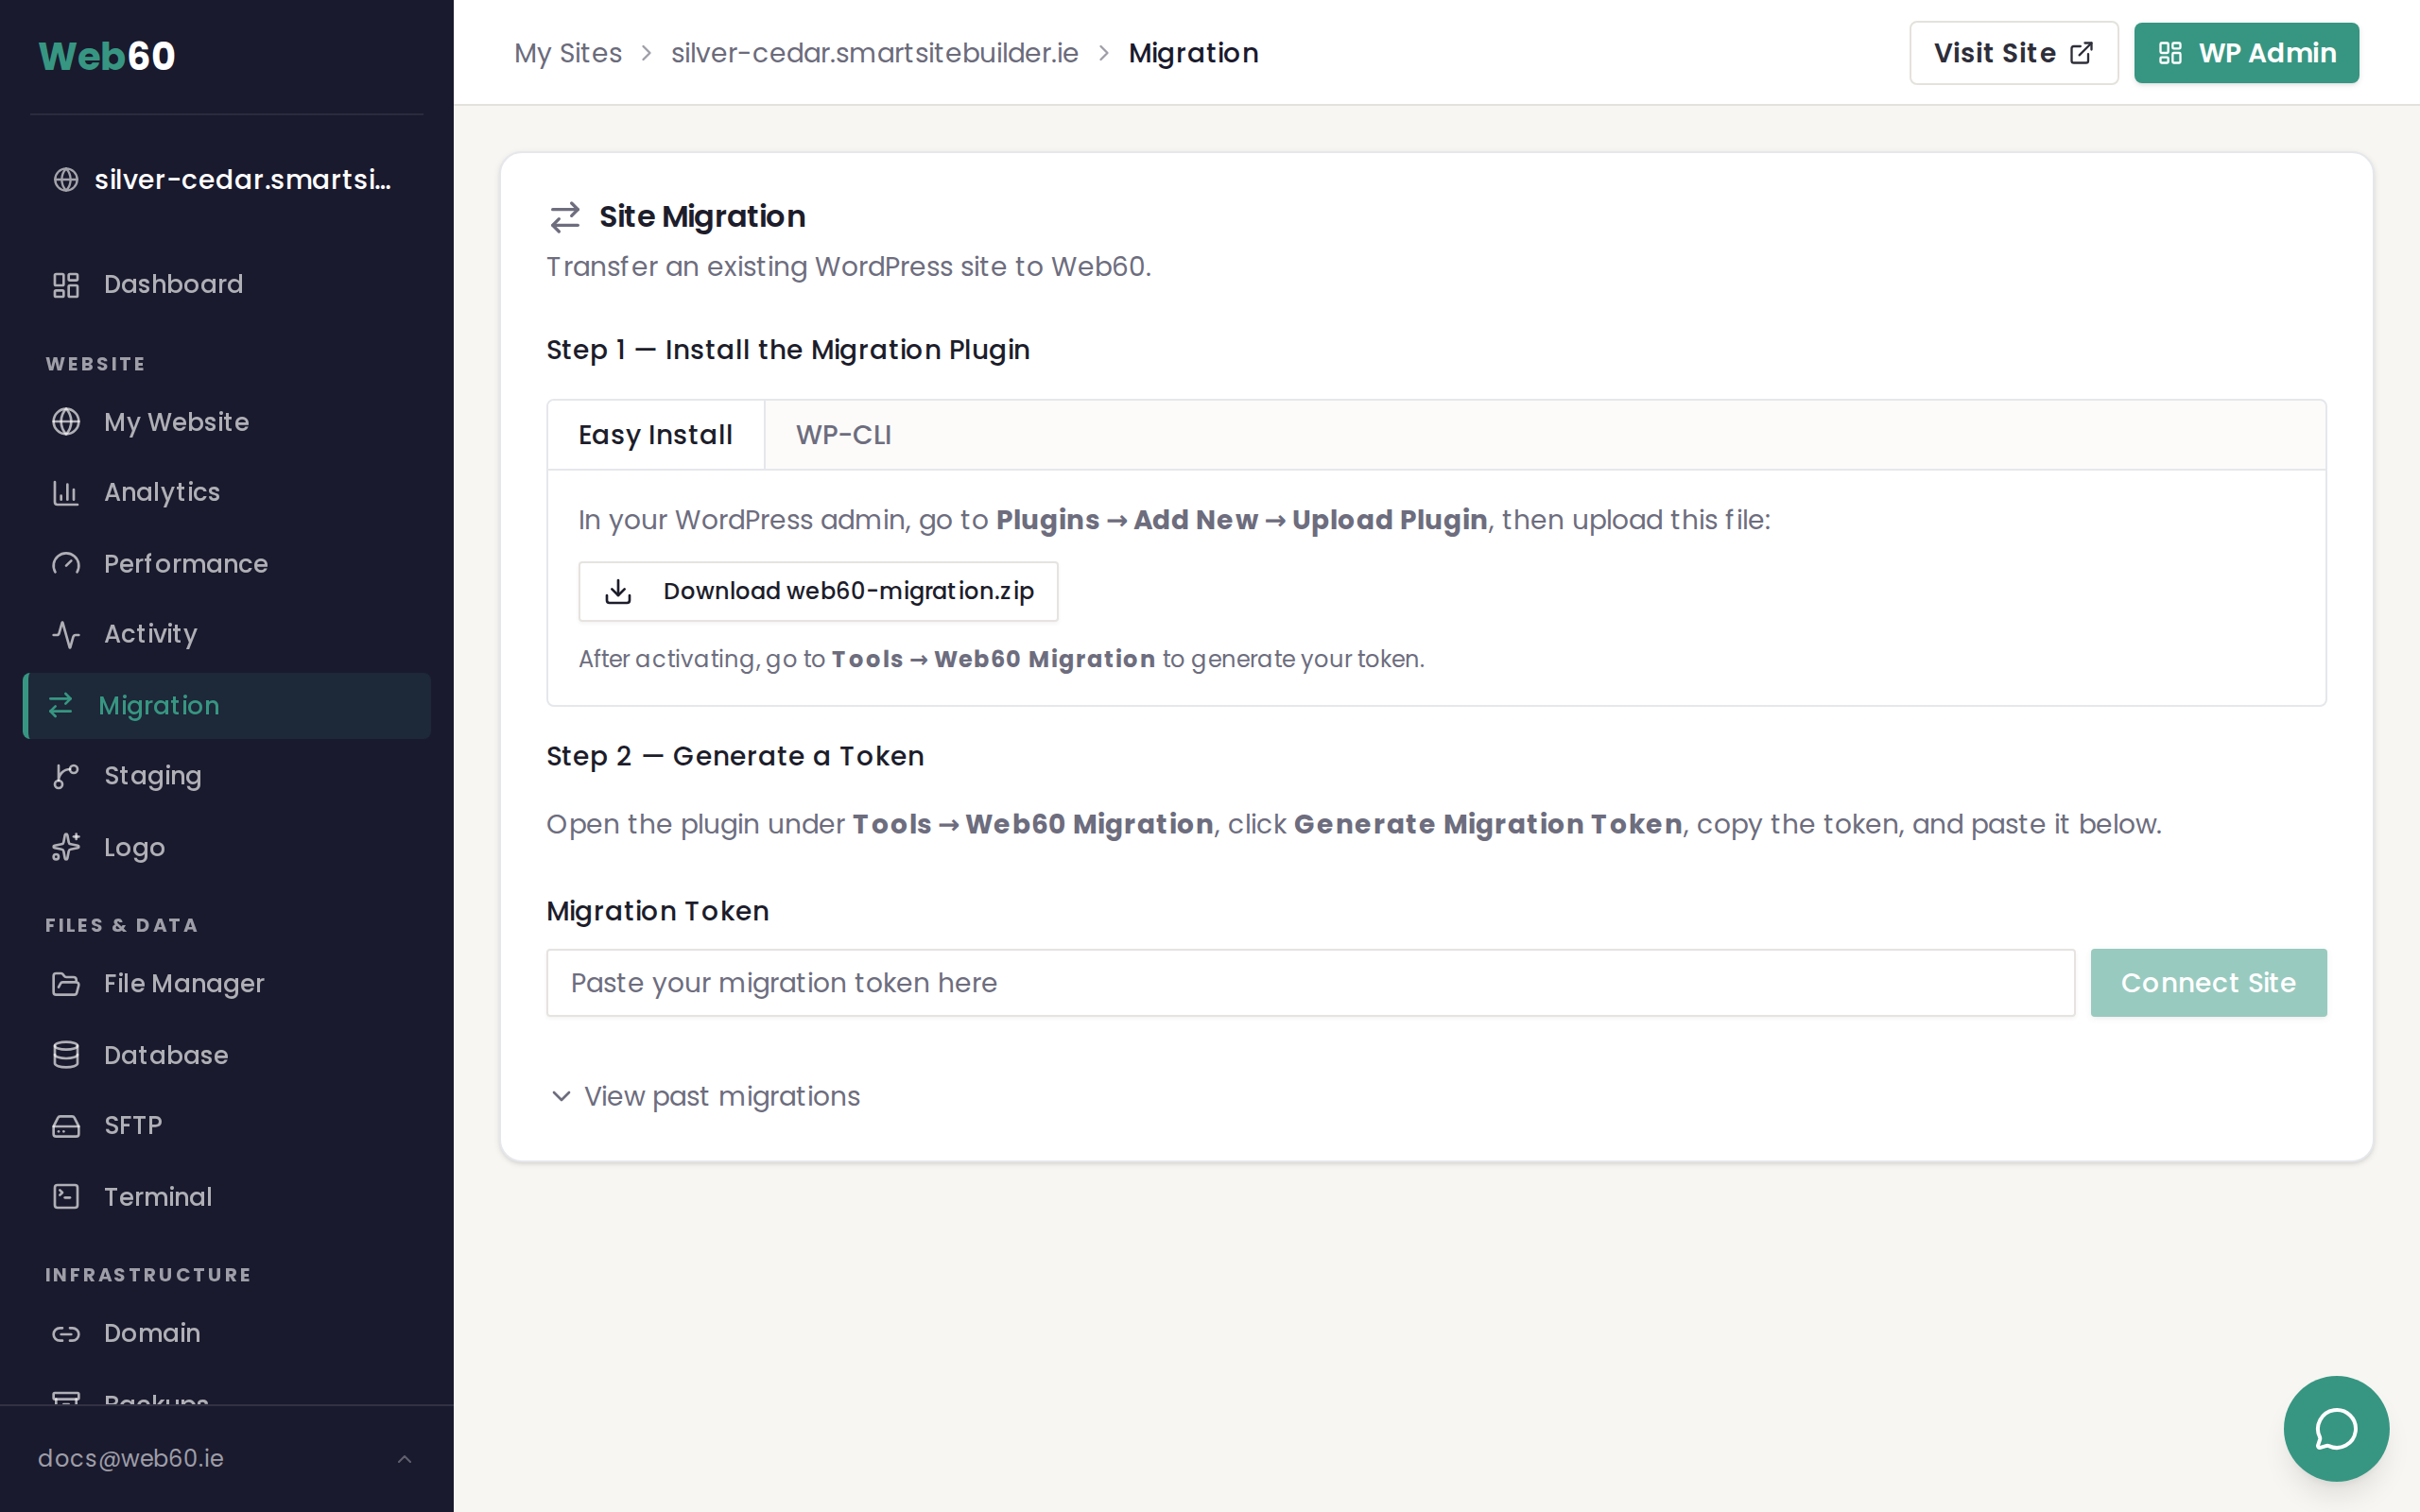The width and height of the screenshot is (2420, 1512).
Task: Select the Analytics sidebar icon
Action: pos(66,492)
